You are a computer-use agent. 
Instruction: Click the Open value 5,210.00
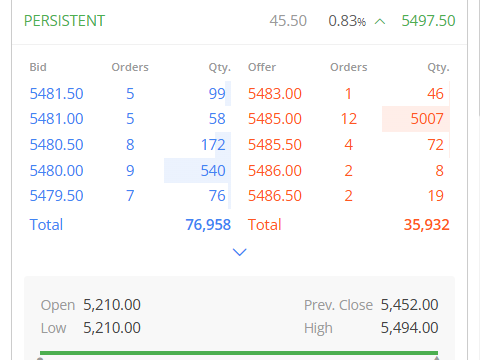[x=112, y=305]
